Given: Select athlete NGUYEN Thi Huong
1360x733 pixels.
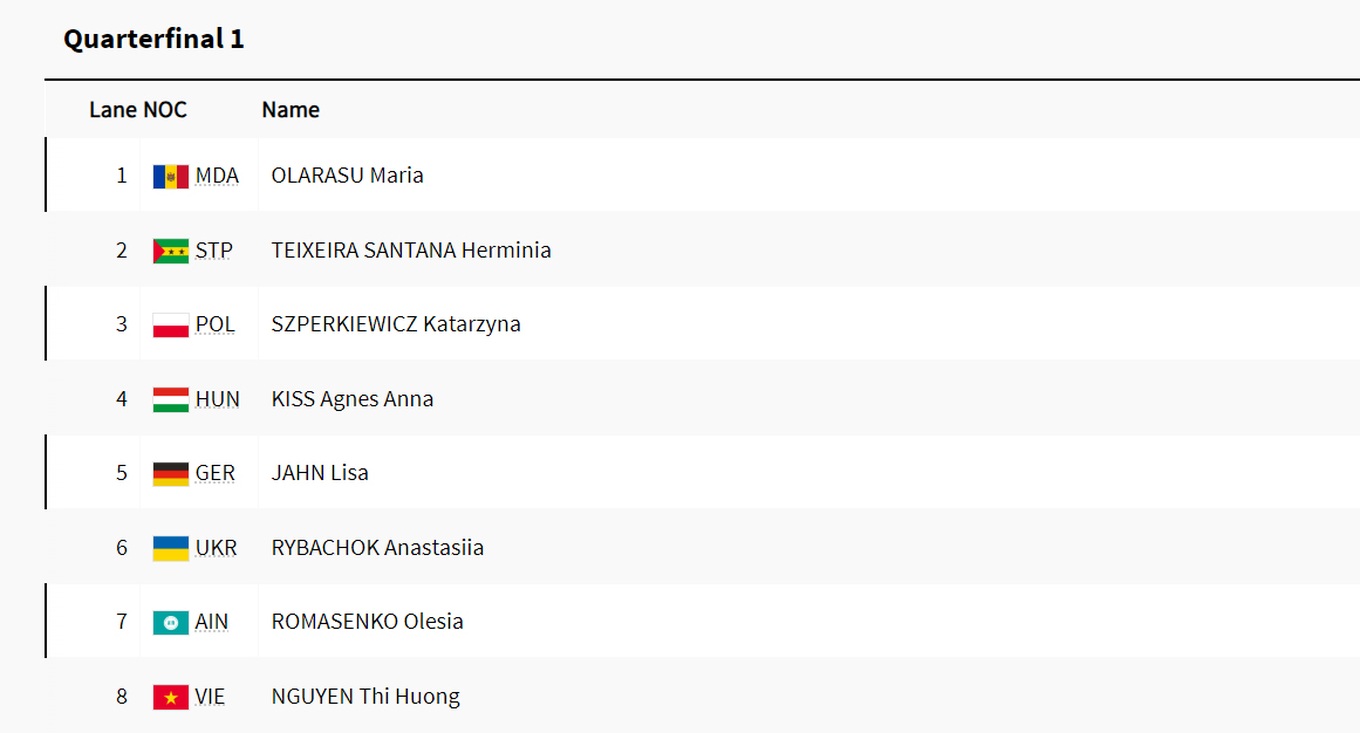Looking at the screenshot, I should click(365, 696).
